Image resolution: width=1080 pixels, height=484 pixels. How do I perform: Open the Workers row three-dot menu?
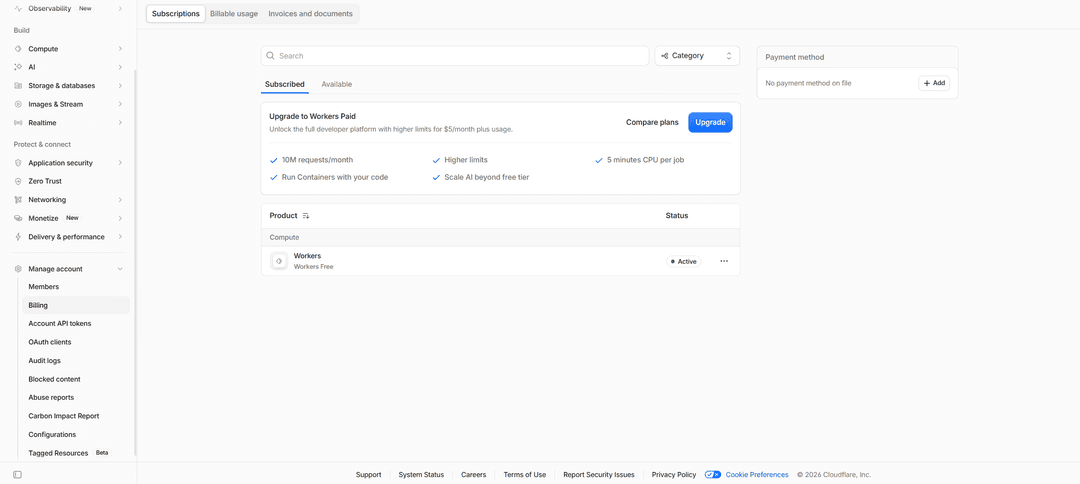[x=724, y=262]
